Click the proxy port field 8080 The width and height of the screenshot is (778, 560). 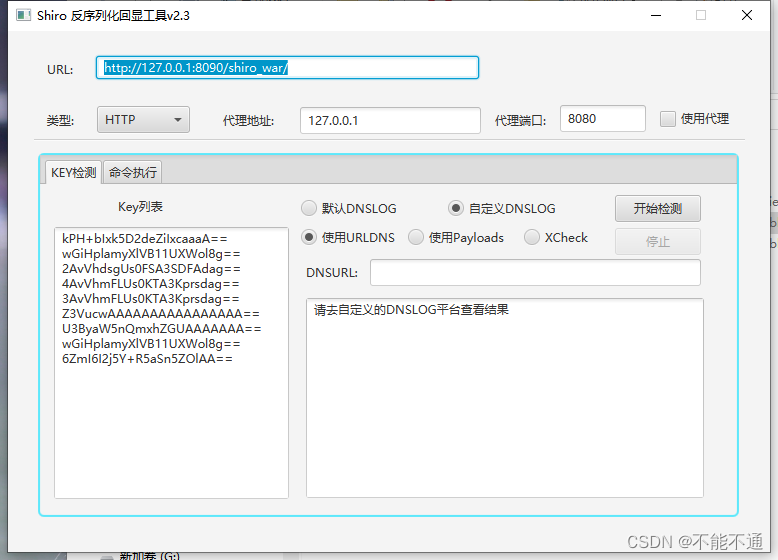pyautogui.click(x=602, y=119)
